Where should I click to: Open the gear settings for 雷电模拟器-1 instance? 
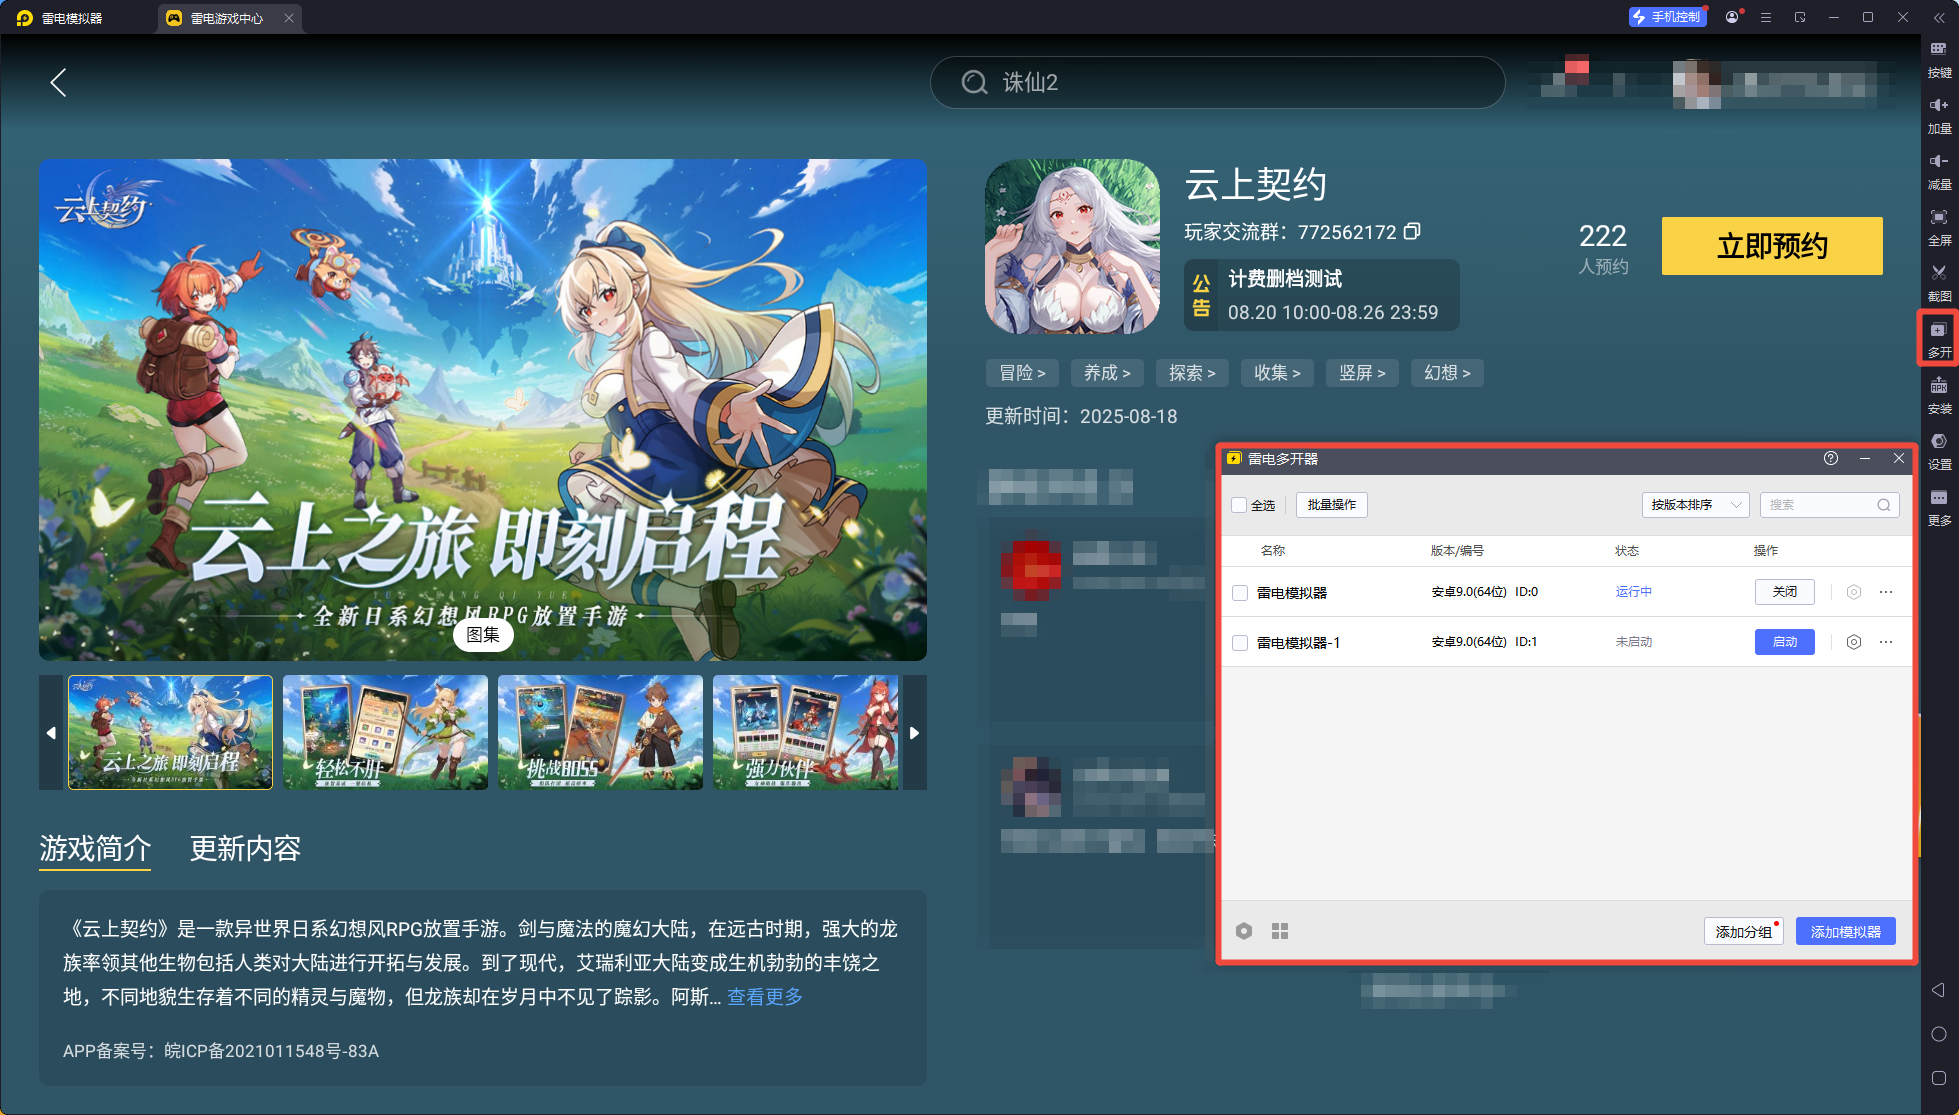(1855, 642)
